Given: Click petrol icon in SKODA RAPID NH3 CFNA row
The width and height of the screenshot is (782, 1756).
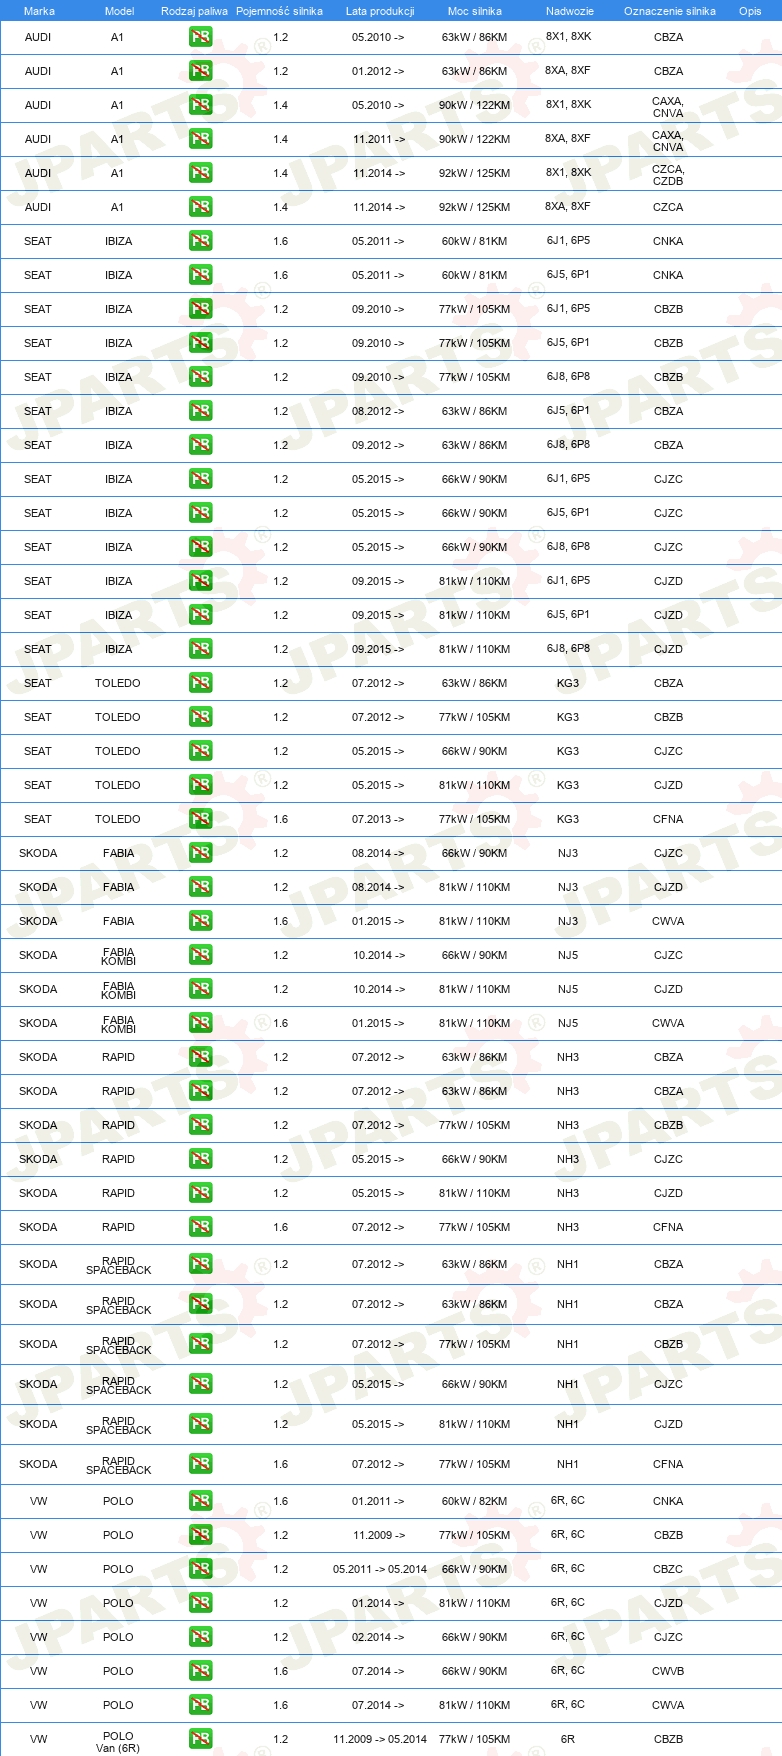Looking at the screenshot, I should pos(200,1227).
